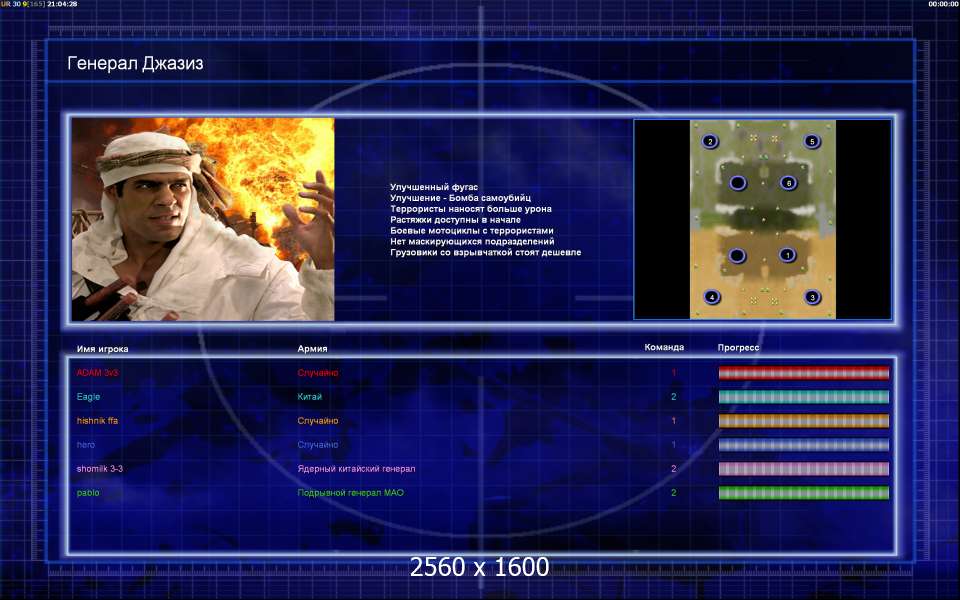Select player name 'hero'

(86, 444)
